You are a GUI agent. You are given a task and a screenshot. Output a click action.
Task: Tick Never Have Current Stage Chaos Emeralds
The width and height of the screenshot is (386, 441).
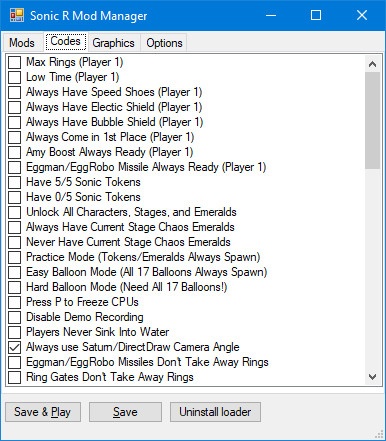tap(14, 242)
